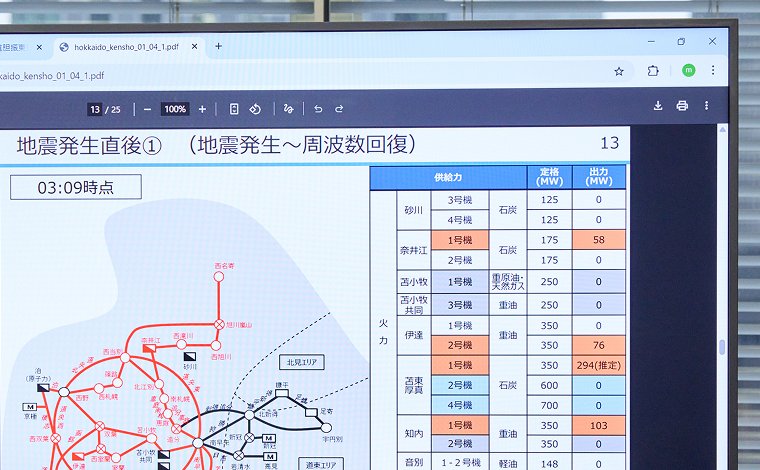
Task: Click the page number field showing 13
Action: [95, 109]
